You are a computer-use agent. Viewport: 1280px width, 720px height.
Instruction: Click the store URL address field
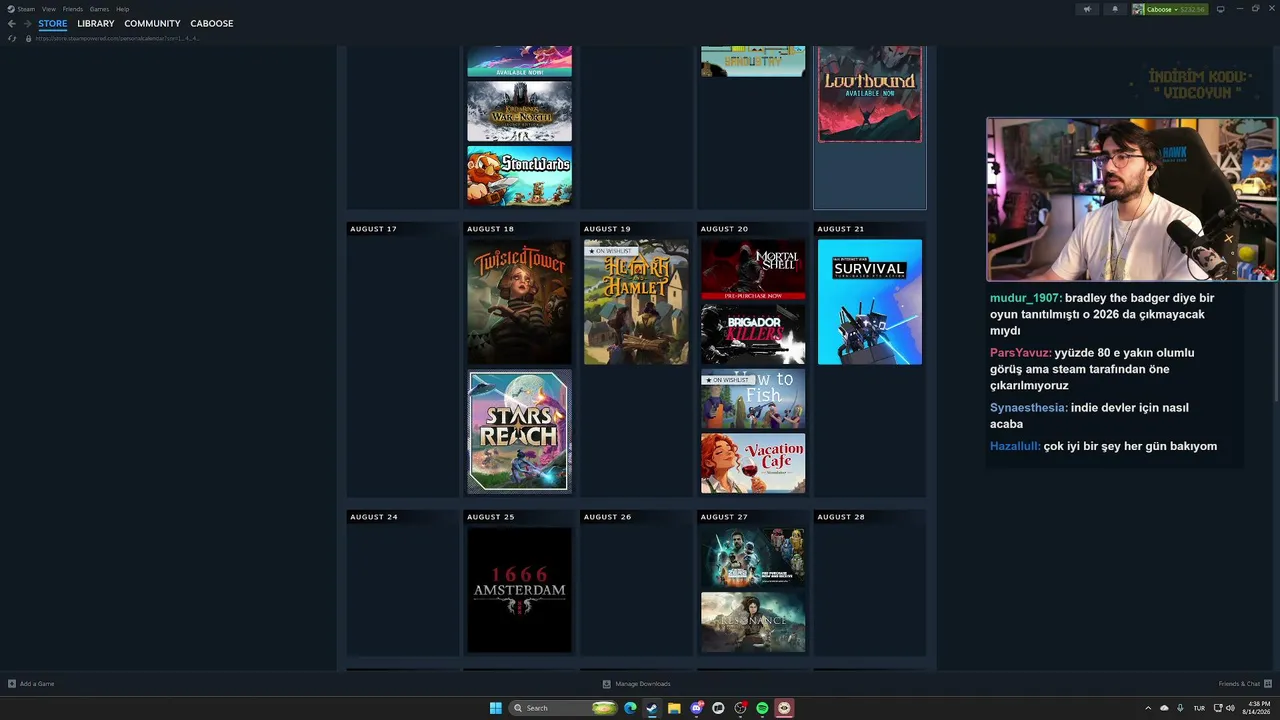[x=117, y=38]
